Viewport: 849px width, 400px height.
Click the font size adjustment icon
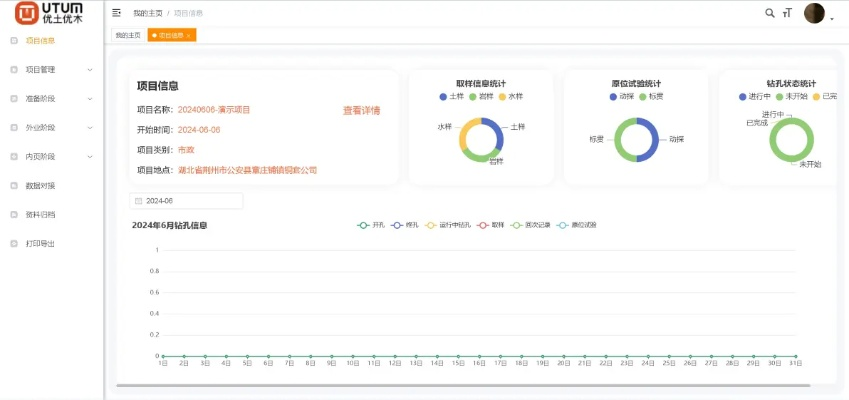787,13
